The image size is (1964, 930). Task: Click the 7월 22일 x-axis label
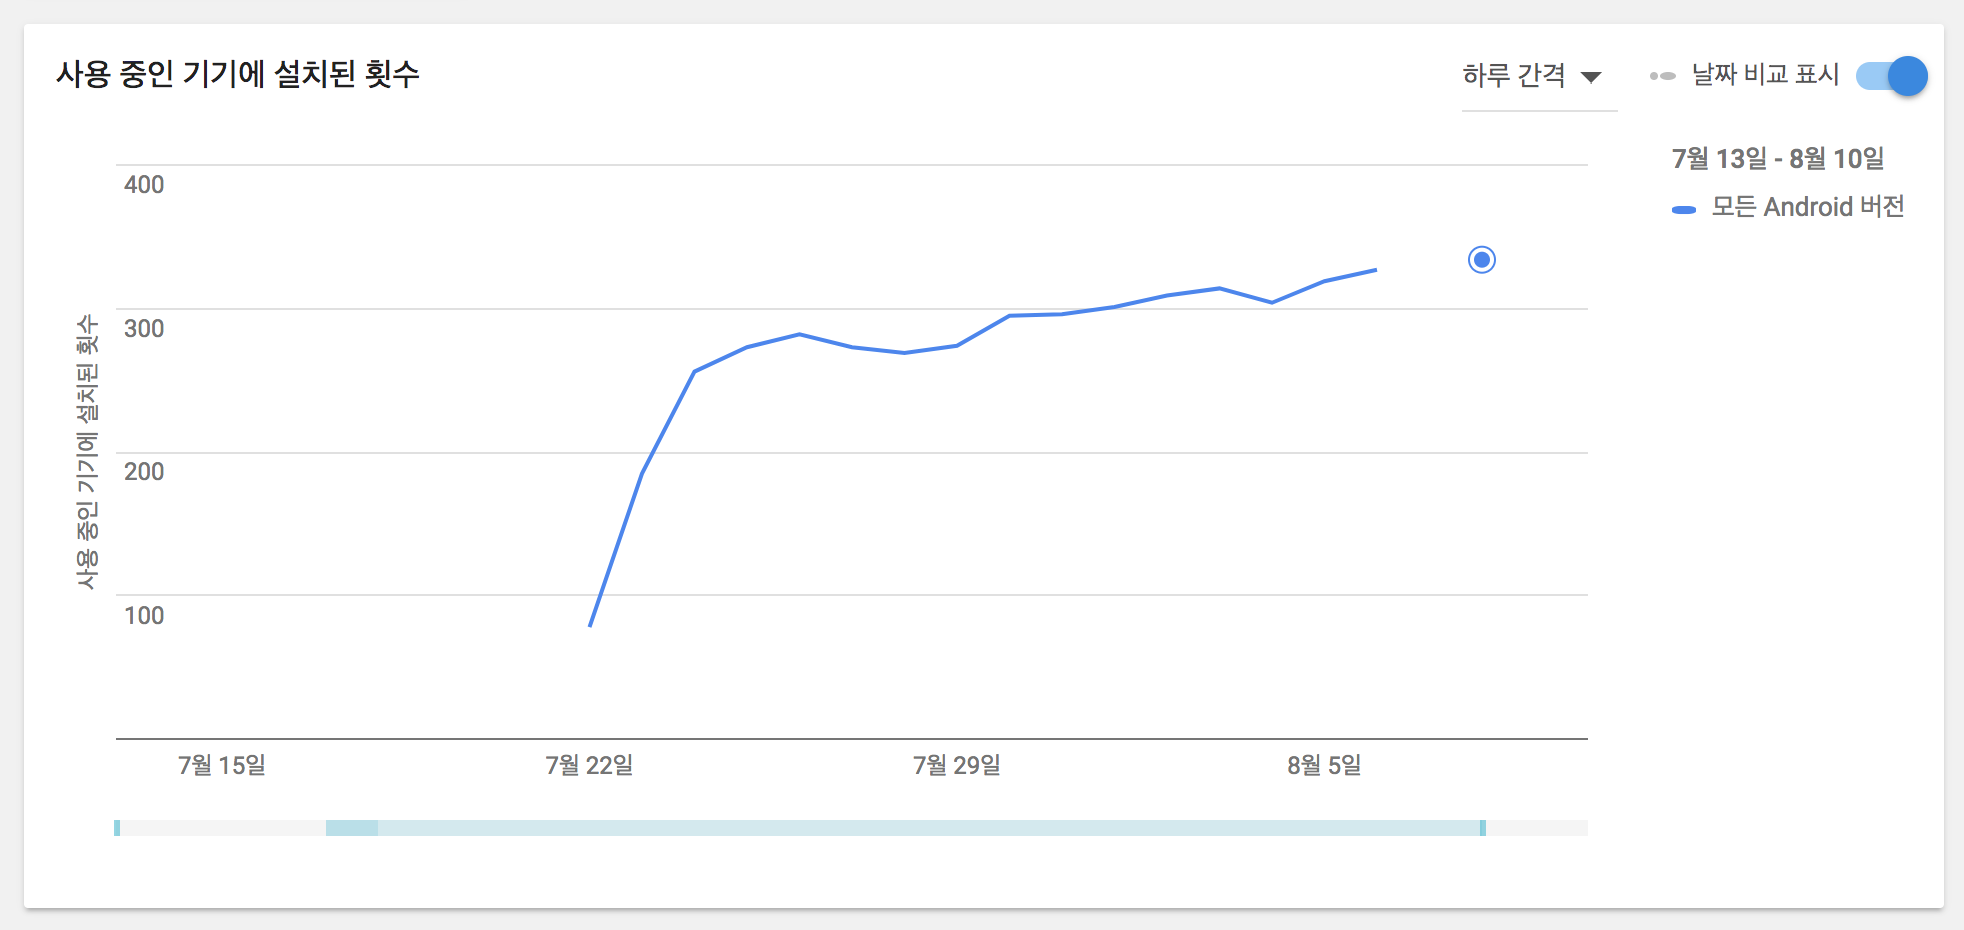tap(589, 765)
